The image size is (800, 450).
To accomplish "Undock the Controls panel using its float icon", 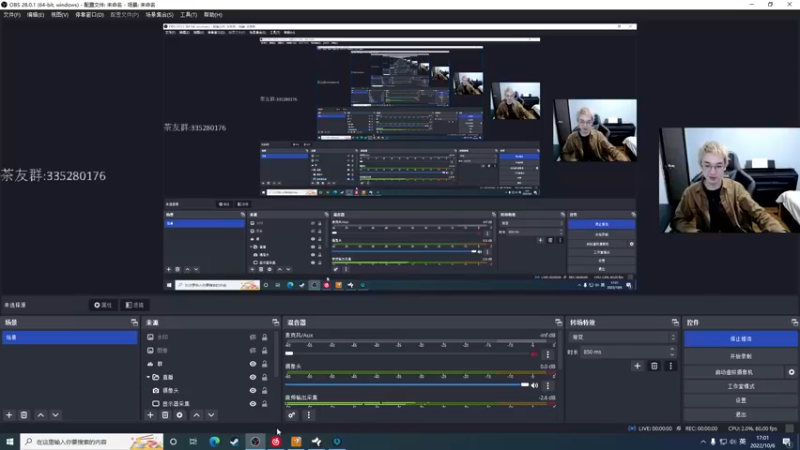I will pyautogui.click(x=794, y=322).
